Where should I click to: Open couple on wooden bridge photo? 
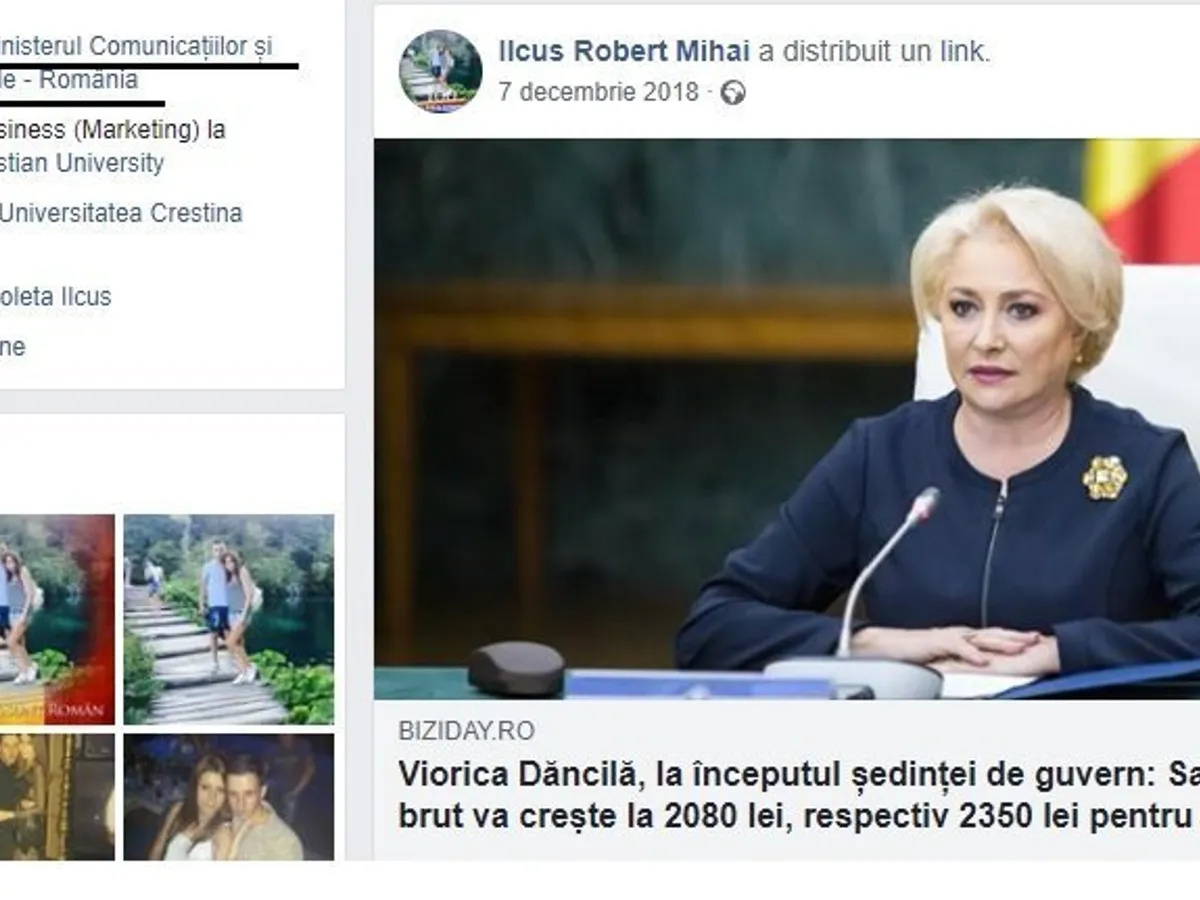coord(229,619)
